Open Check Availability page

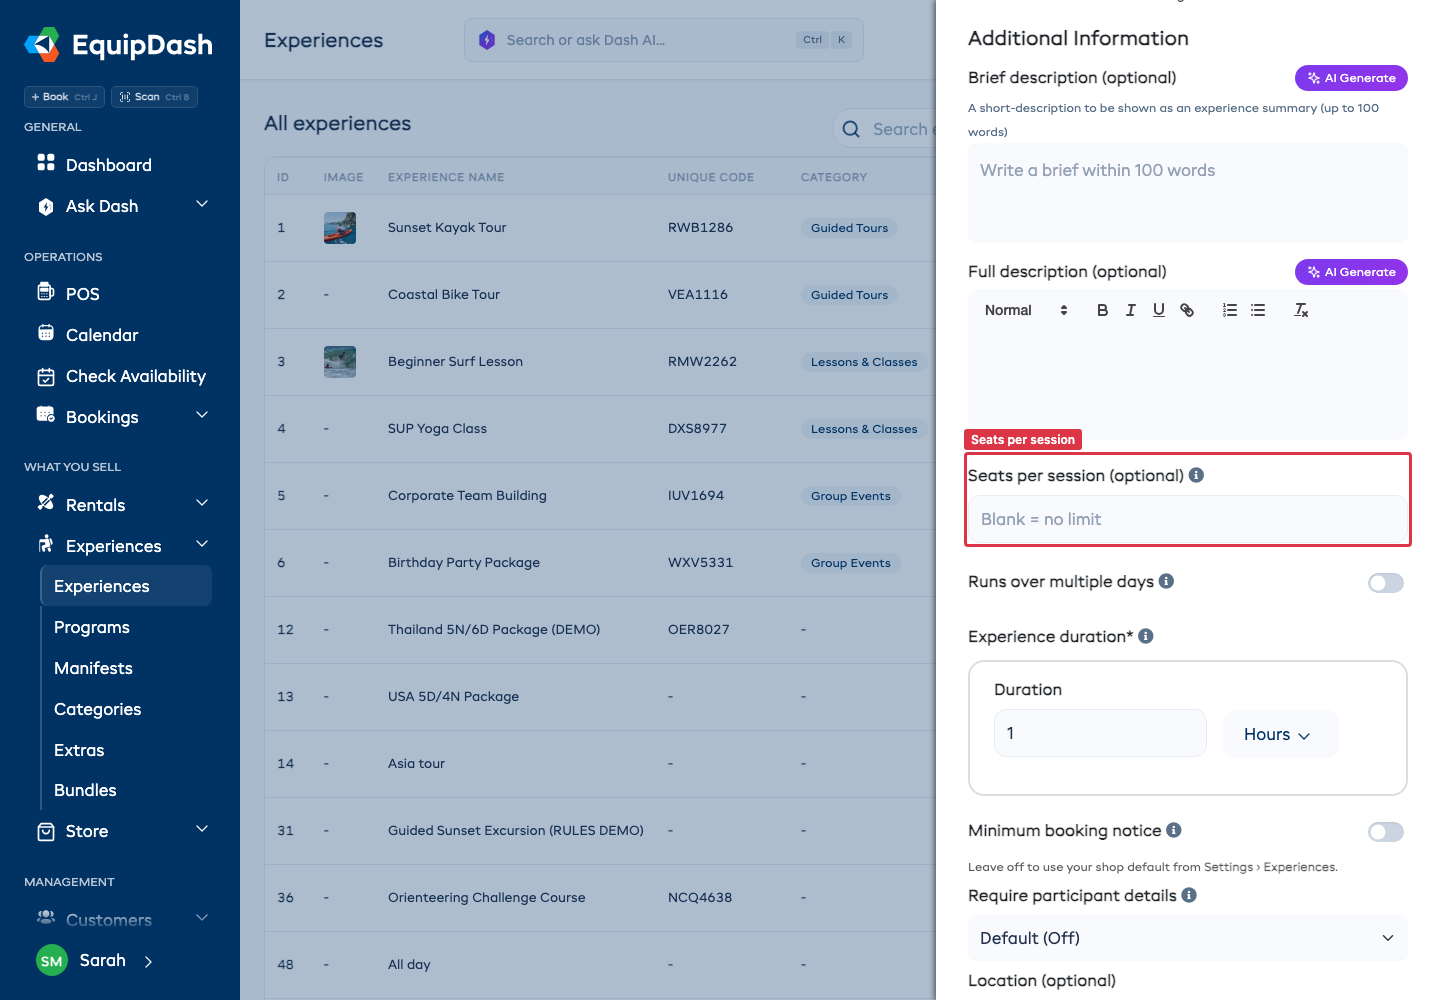(135, 376)
